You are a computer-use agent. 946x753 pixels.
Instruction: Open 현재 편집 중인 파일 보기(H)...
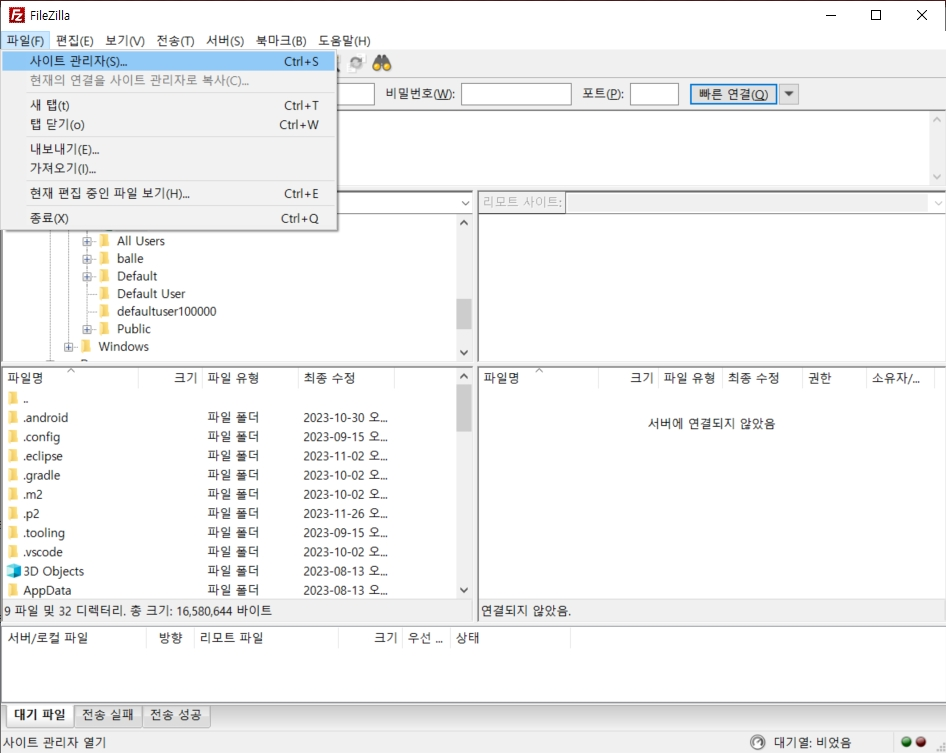click(x=169, y=194)
